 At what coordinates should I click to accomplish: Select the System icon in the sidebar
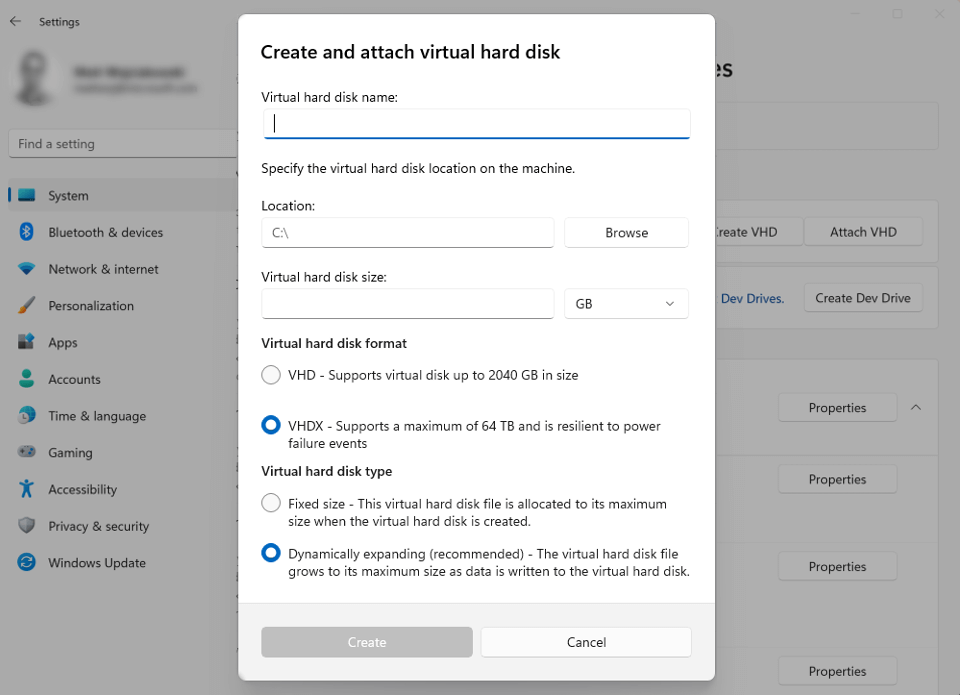click(27, 195)
